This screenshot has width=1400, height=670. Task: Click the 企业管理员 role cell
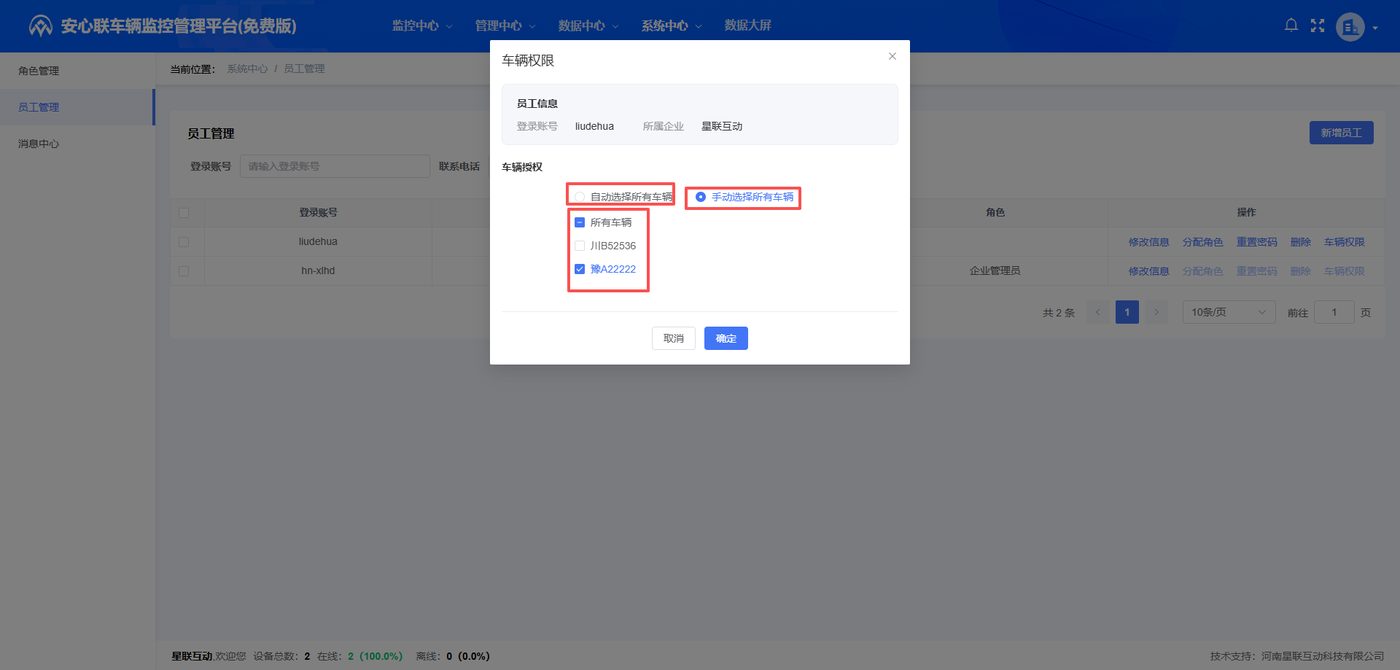(995, 271)
